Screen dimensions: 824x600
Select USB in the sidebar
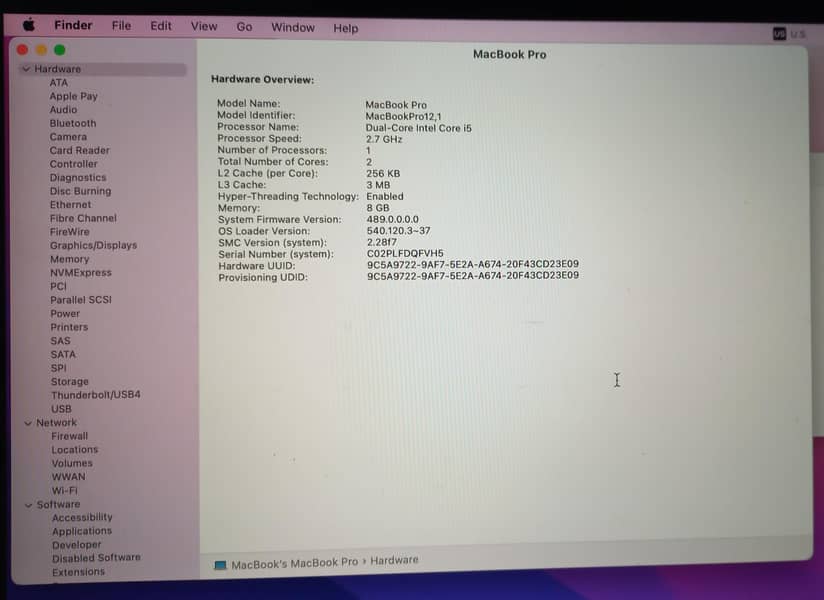[61, 409]
